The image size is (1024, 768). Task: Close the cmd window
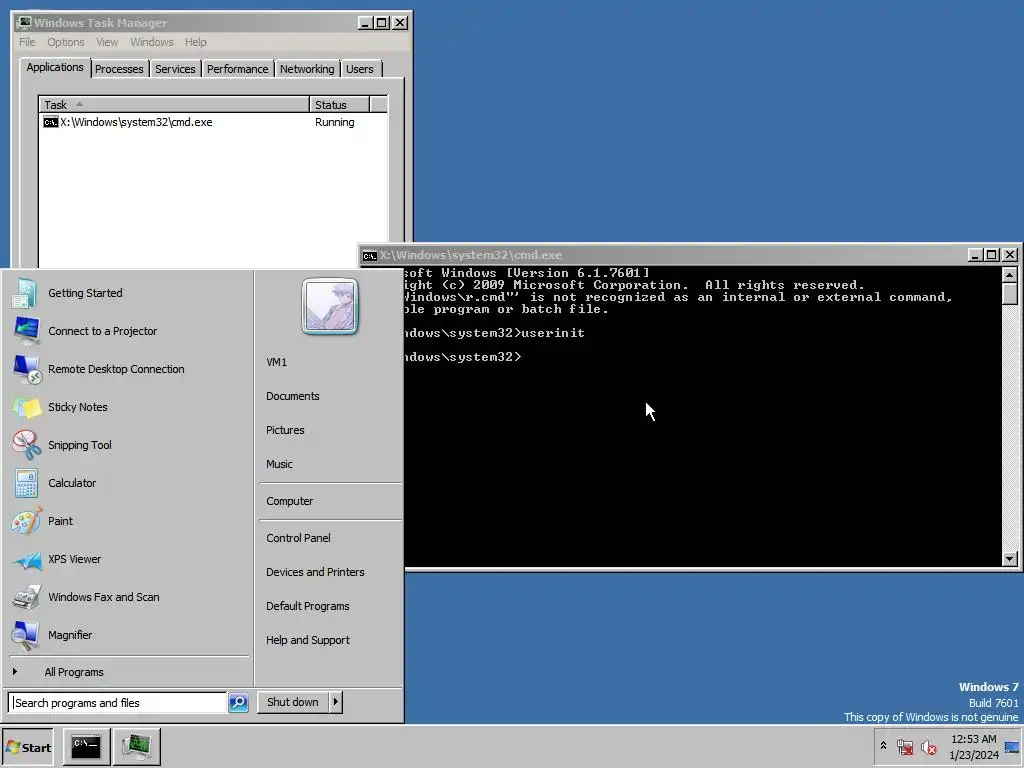(x=1010, y=255)
